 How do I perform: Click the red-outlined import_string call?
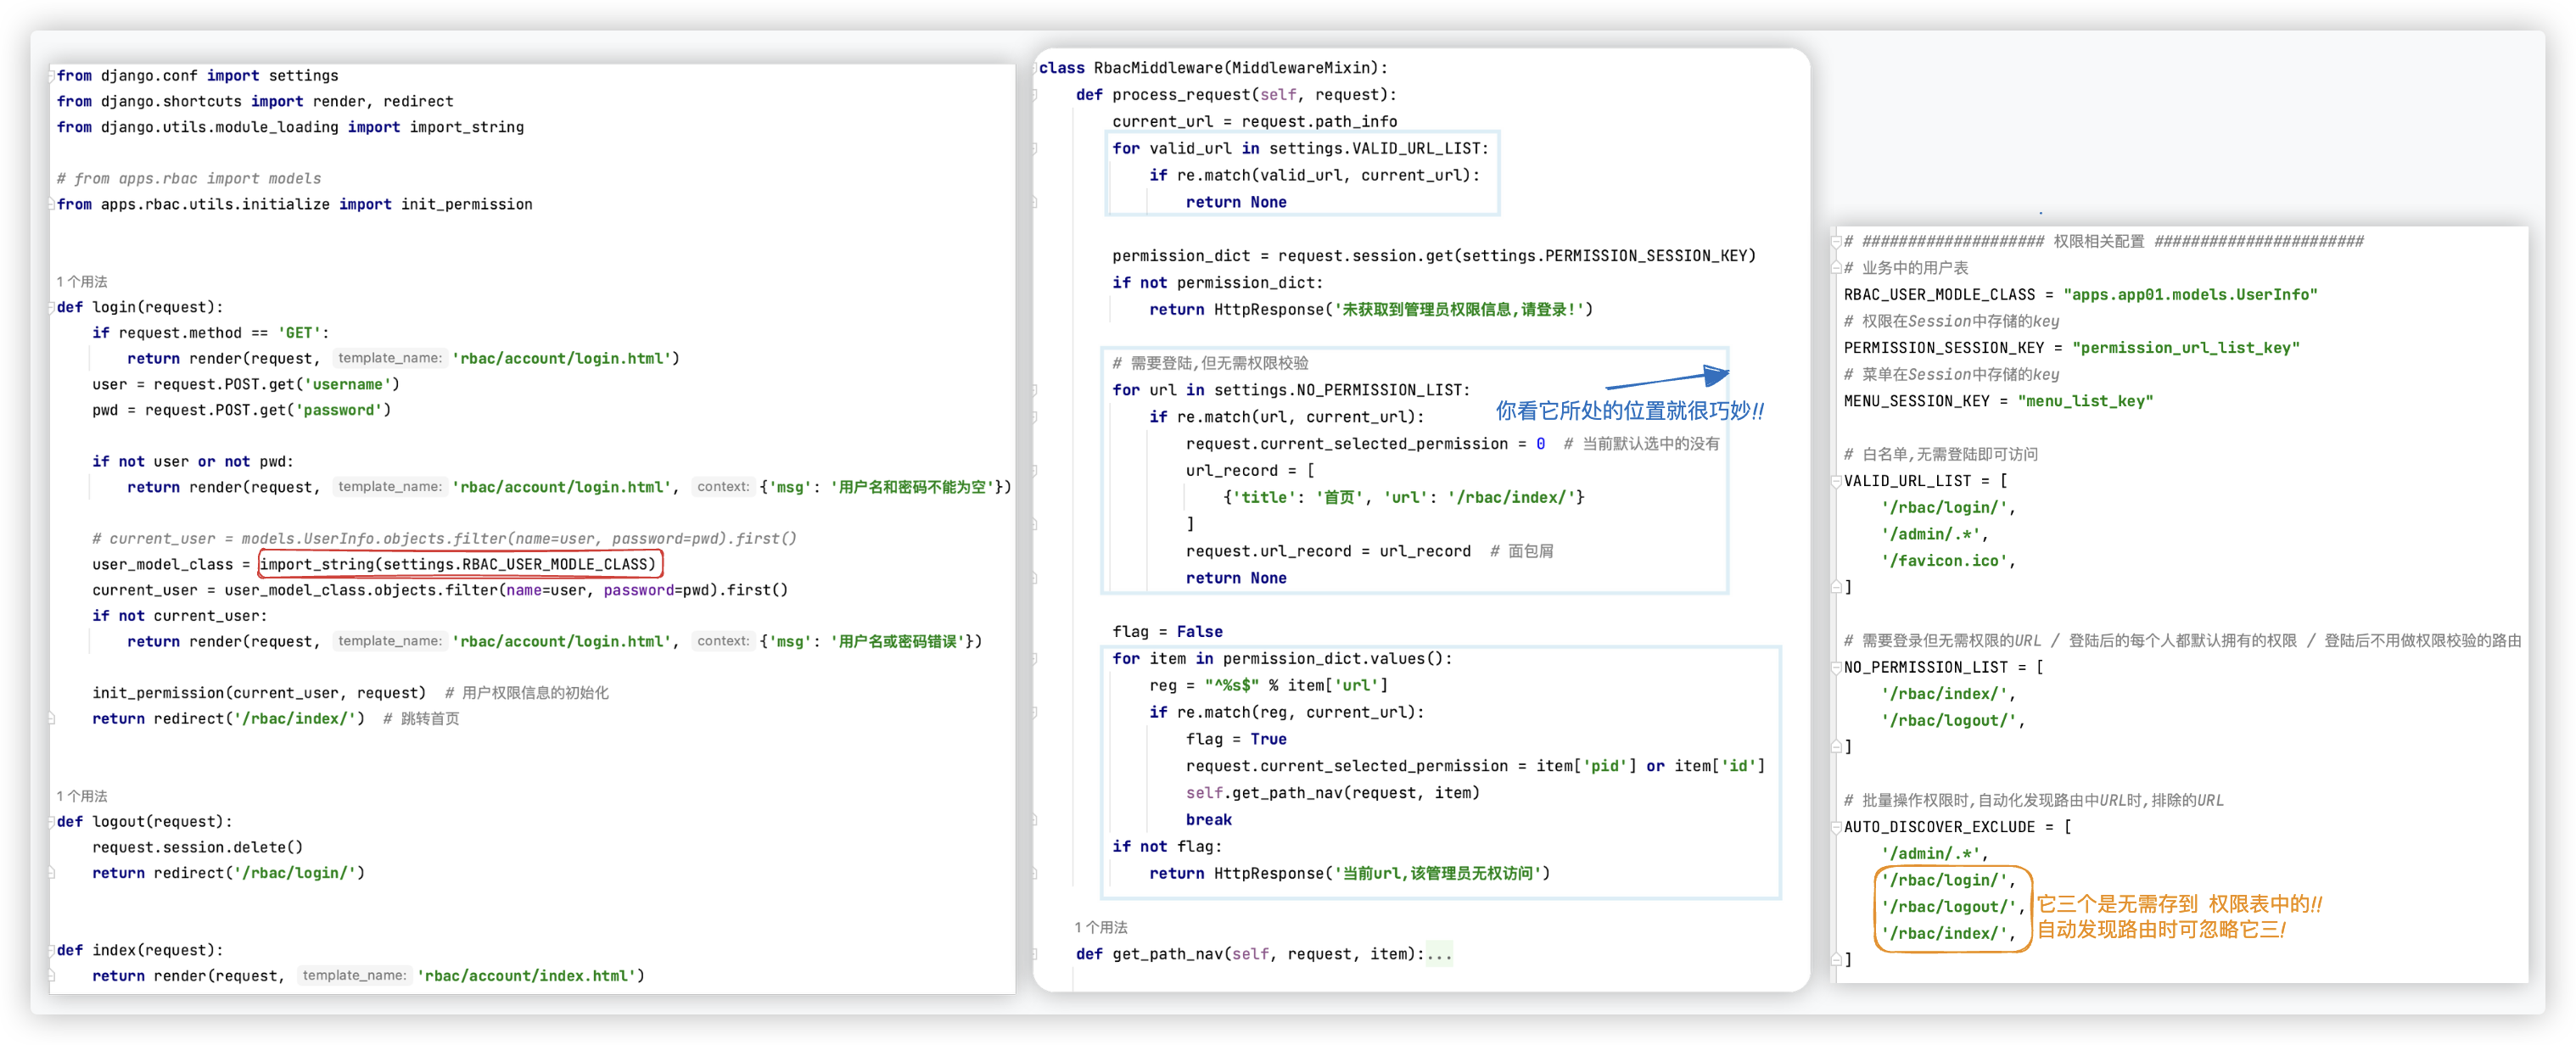(x=459, y=564)
